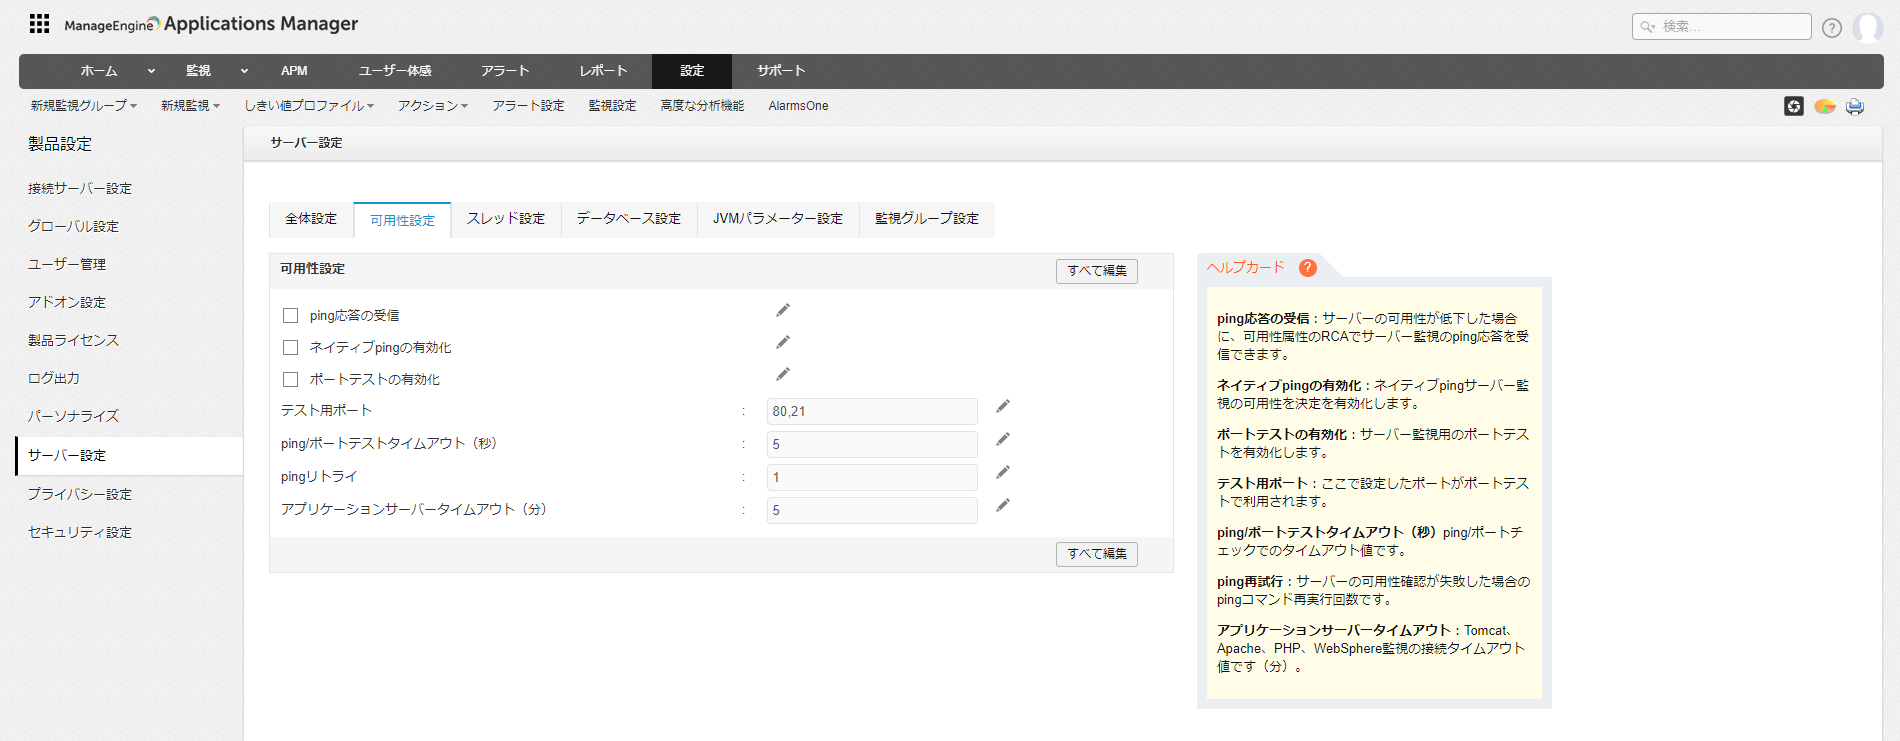Open the レポート menu in navigation bar
Image resolution: width=1900 pixels, height=741 pixels.
[603, 71]
